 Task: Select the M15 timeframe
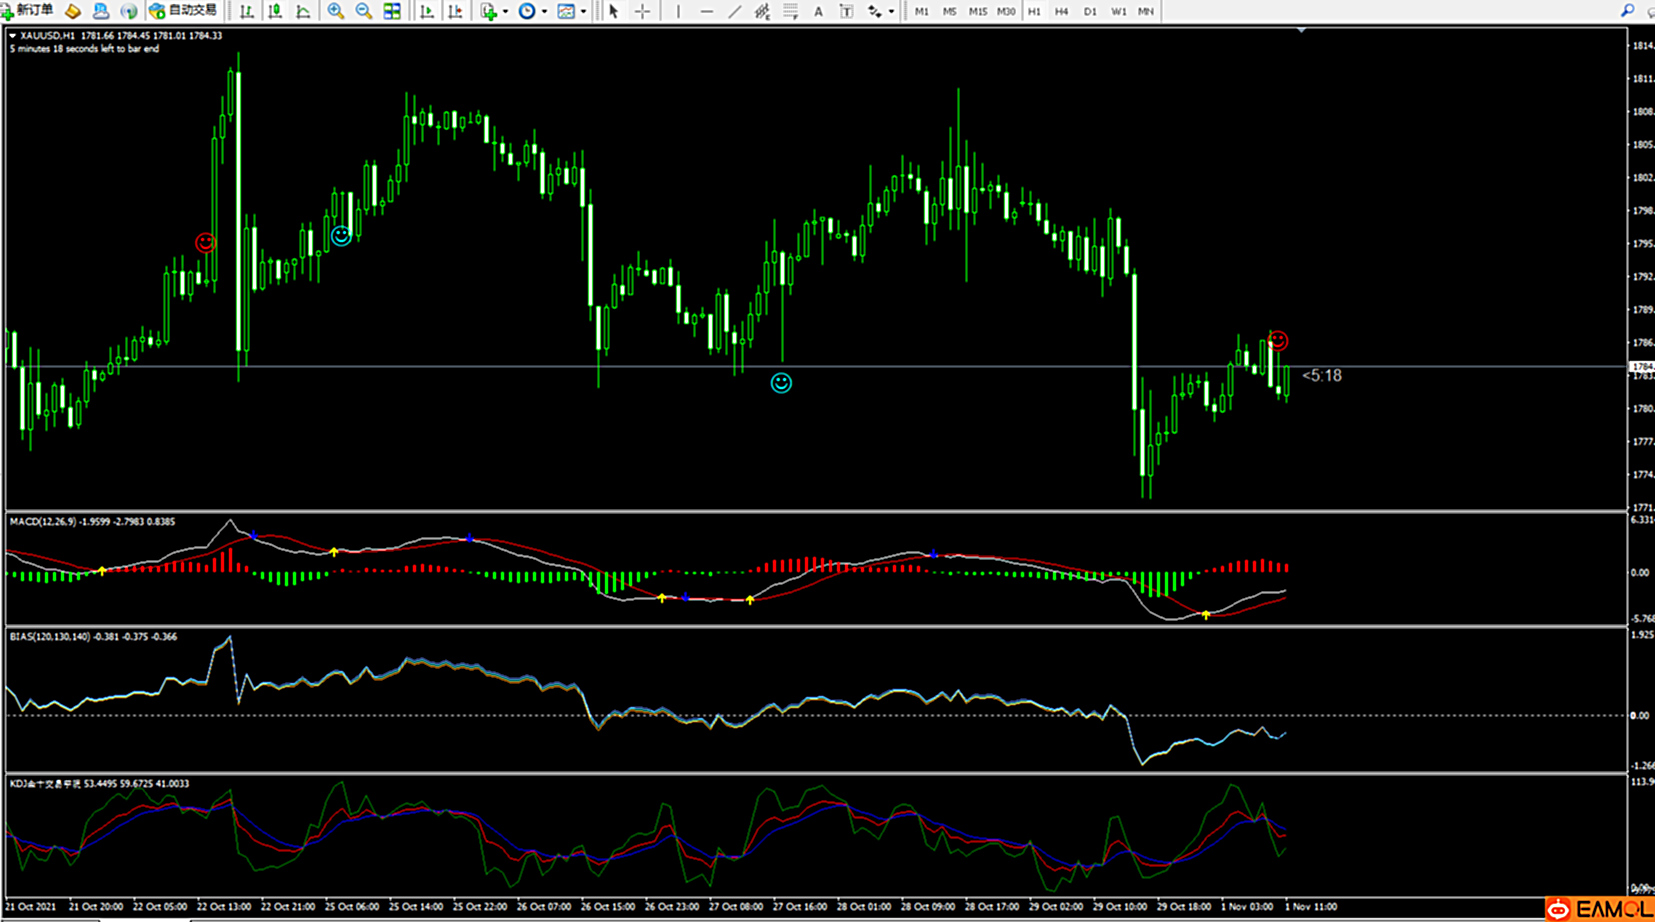pos(977,11)
